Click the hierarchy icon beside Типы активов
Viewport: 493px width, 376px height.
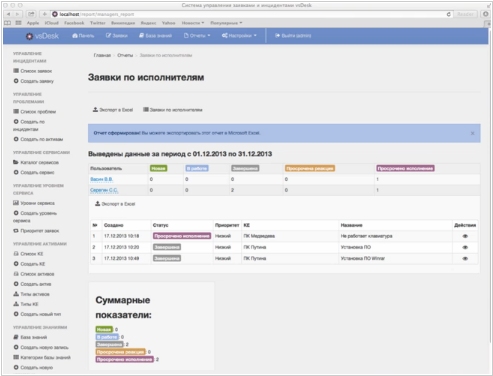coord(16,294)
